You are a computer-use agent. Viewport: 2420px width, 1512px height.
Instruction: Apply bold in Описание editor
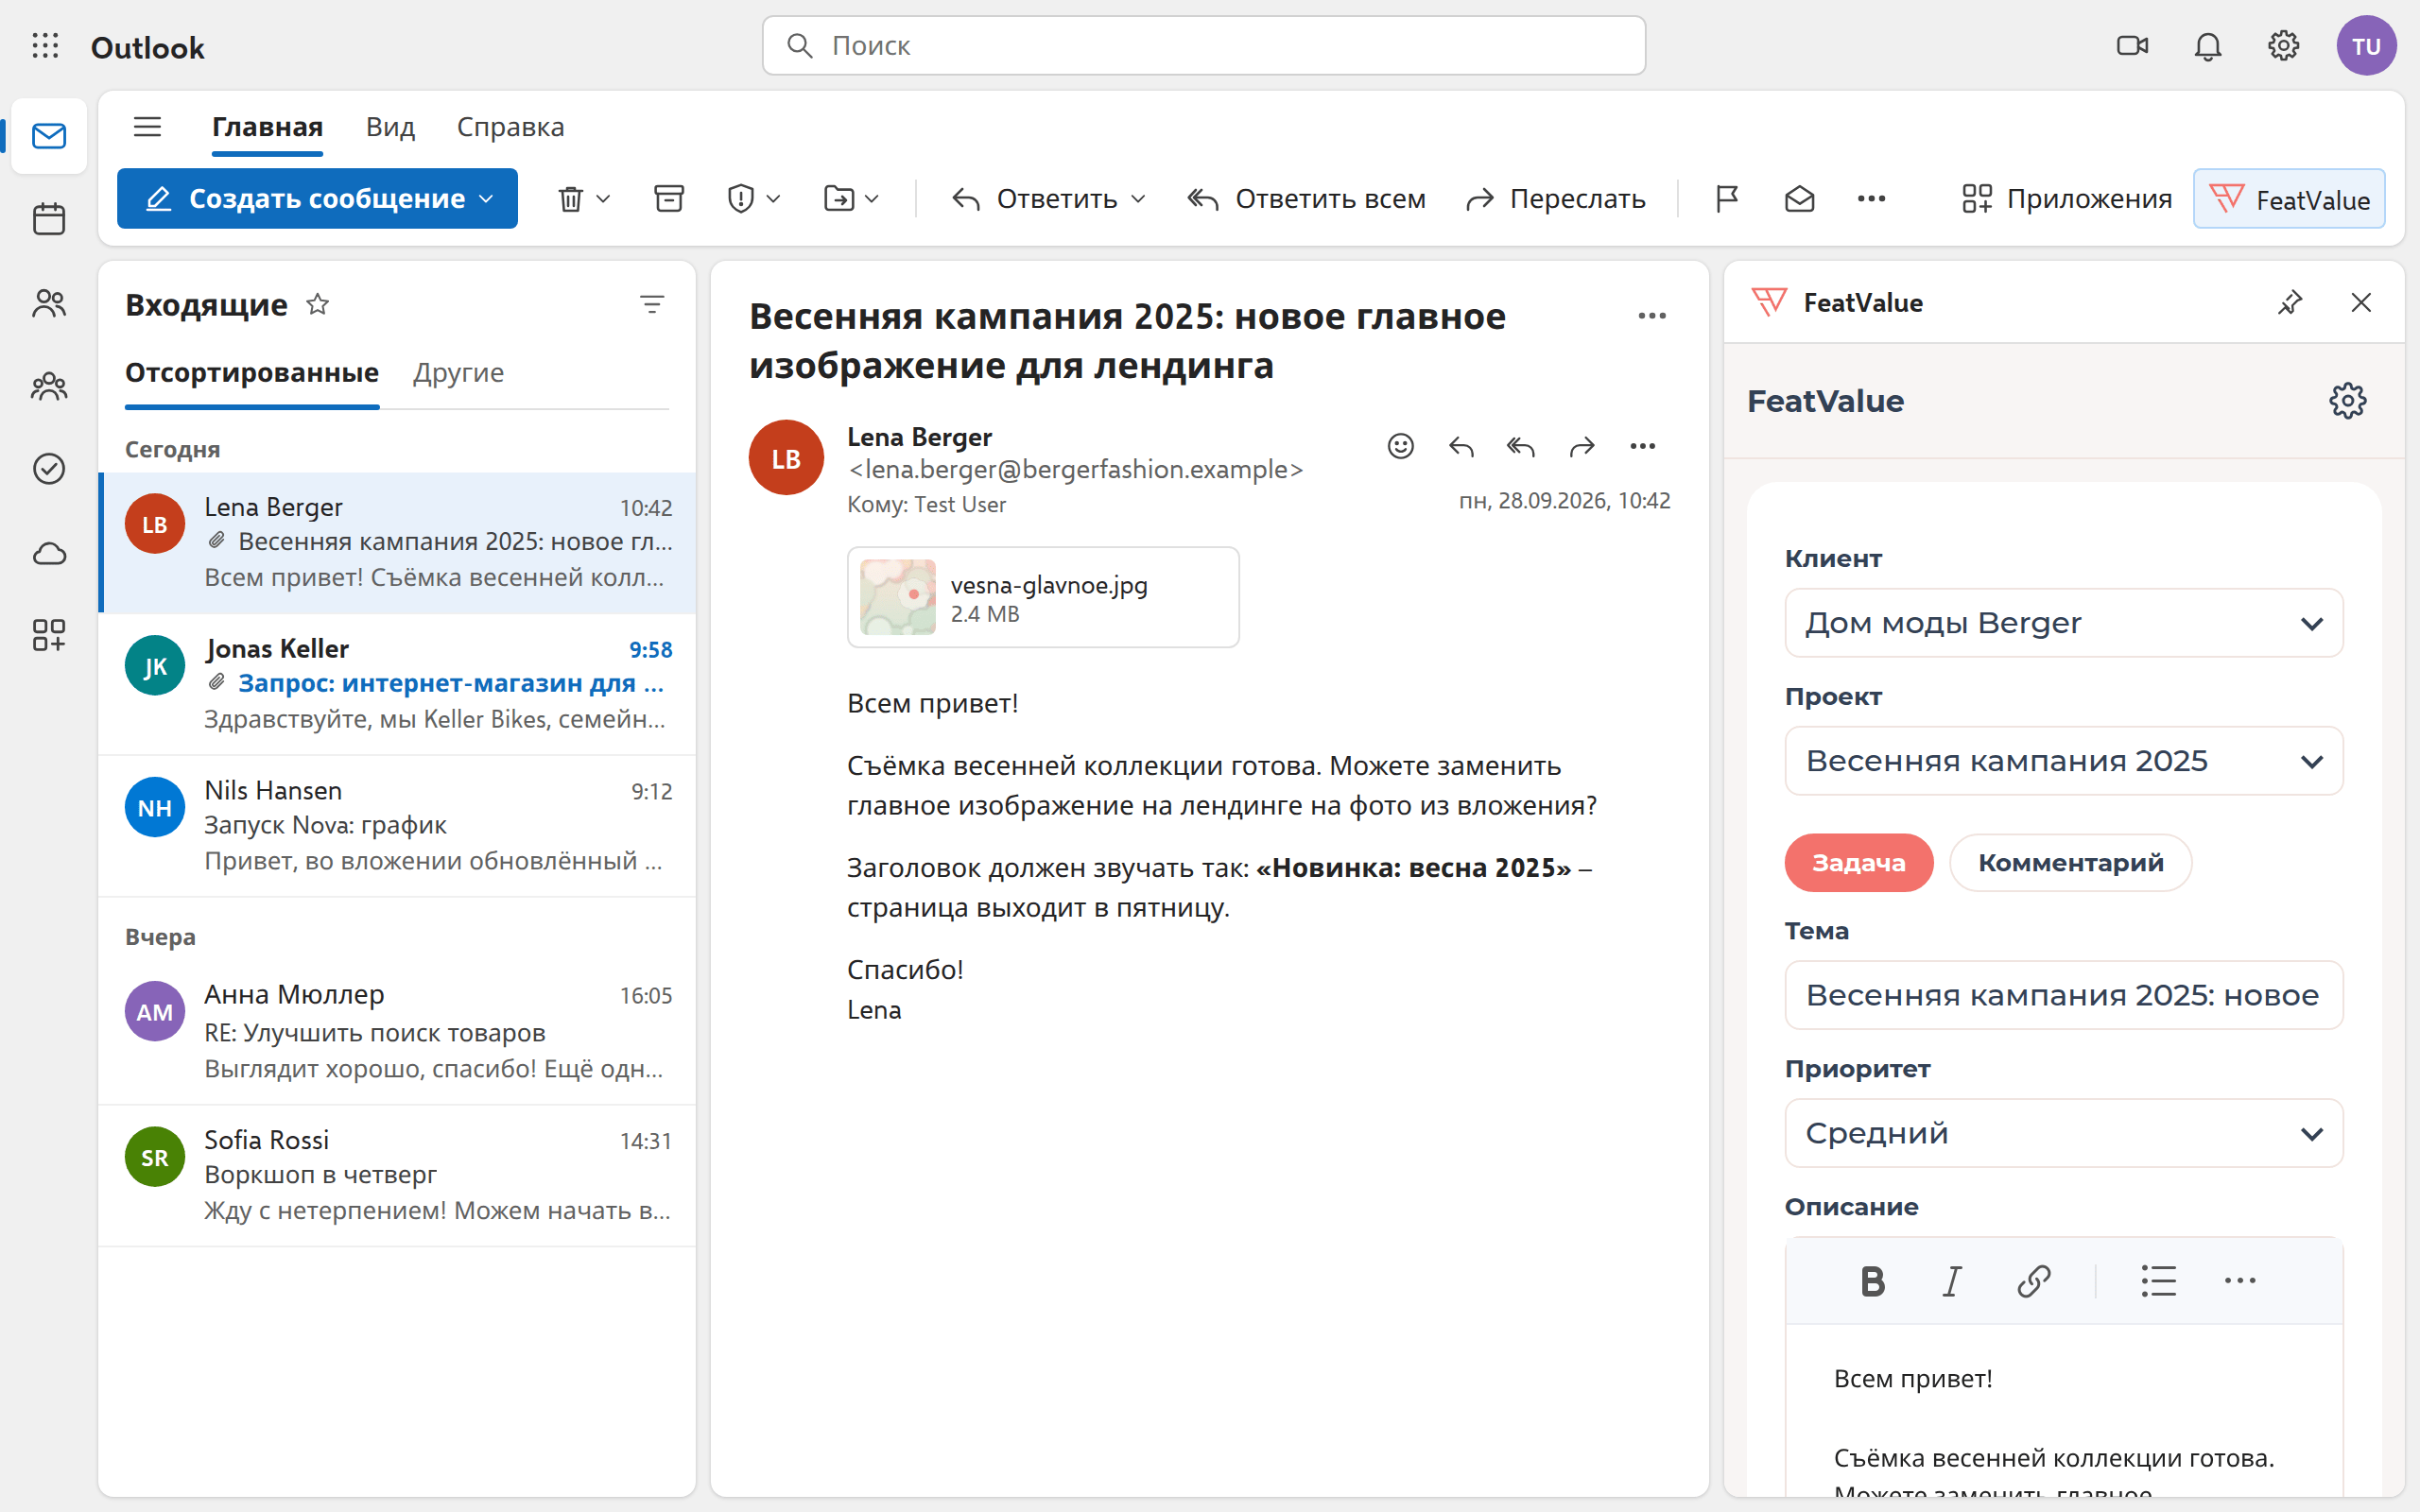point(1872,1281)
